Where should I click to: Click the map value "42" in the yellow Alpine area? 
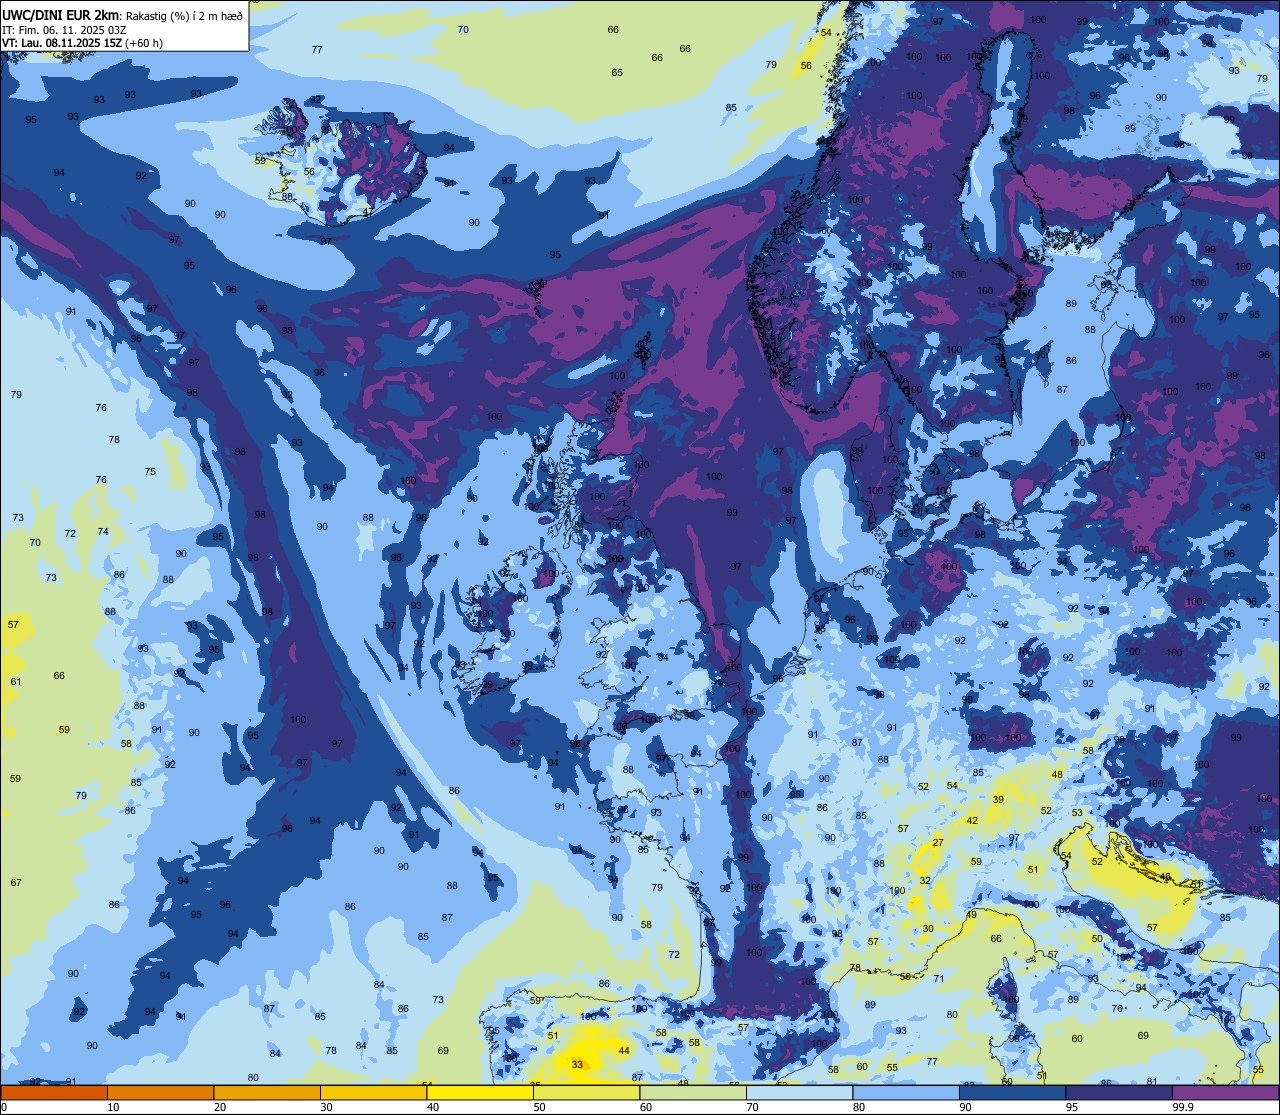pyautogui.click(x=972, y=821)
